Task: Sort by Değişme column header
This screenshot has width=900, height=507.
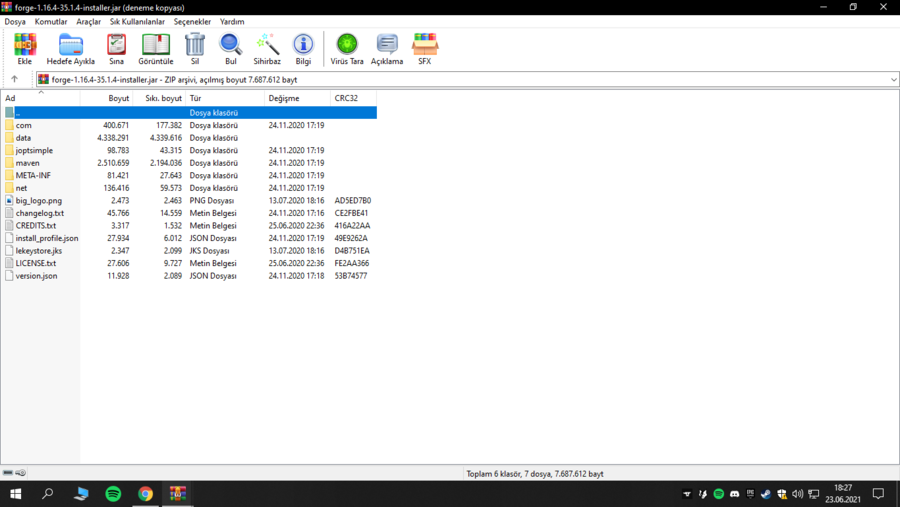Action: [297, 98]
